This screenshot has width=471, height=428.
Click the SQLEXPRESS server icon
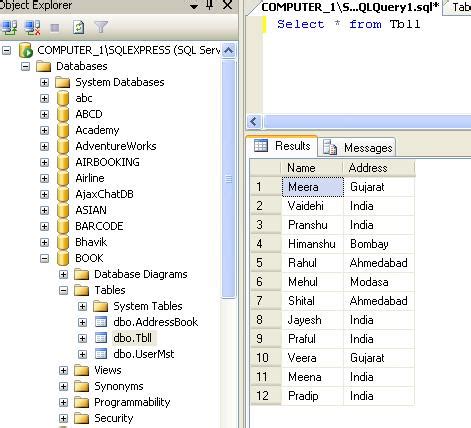[x=26, y=50]
